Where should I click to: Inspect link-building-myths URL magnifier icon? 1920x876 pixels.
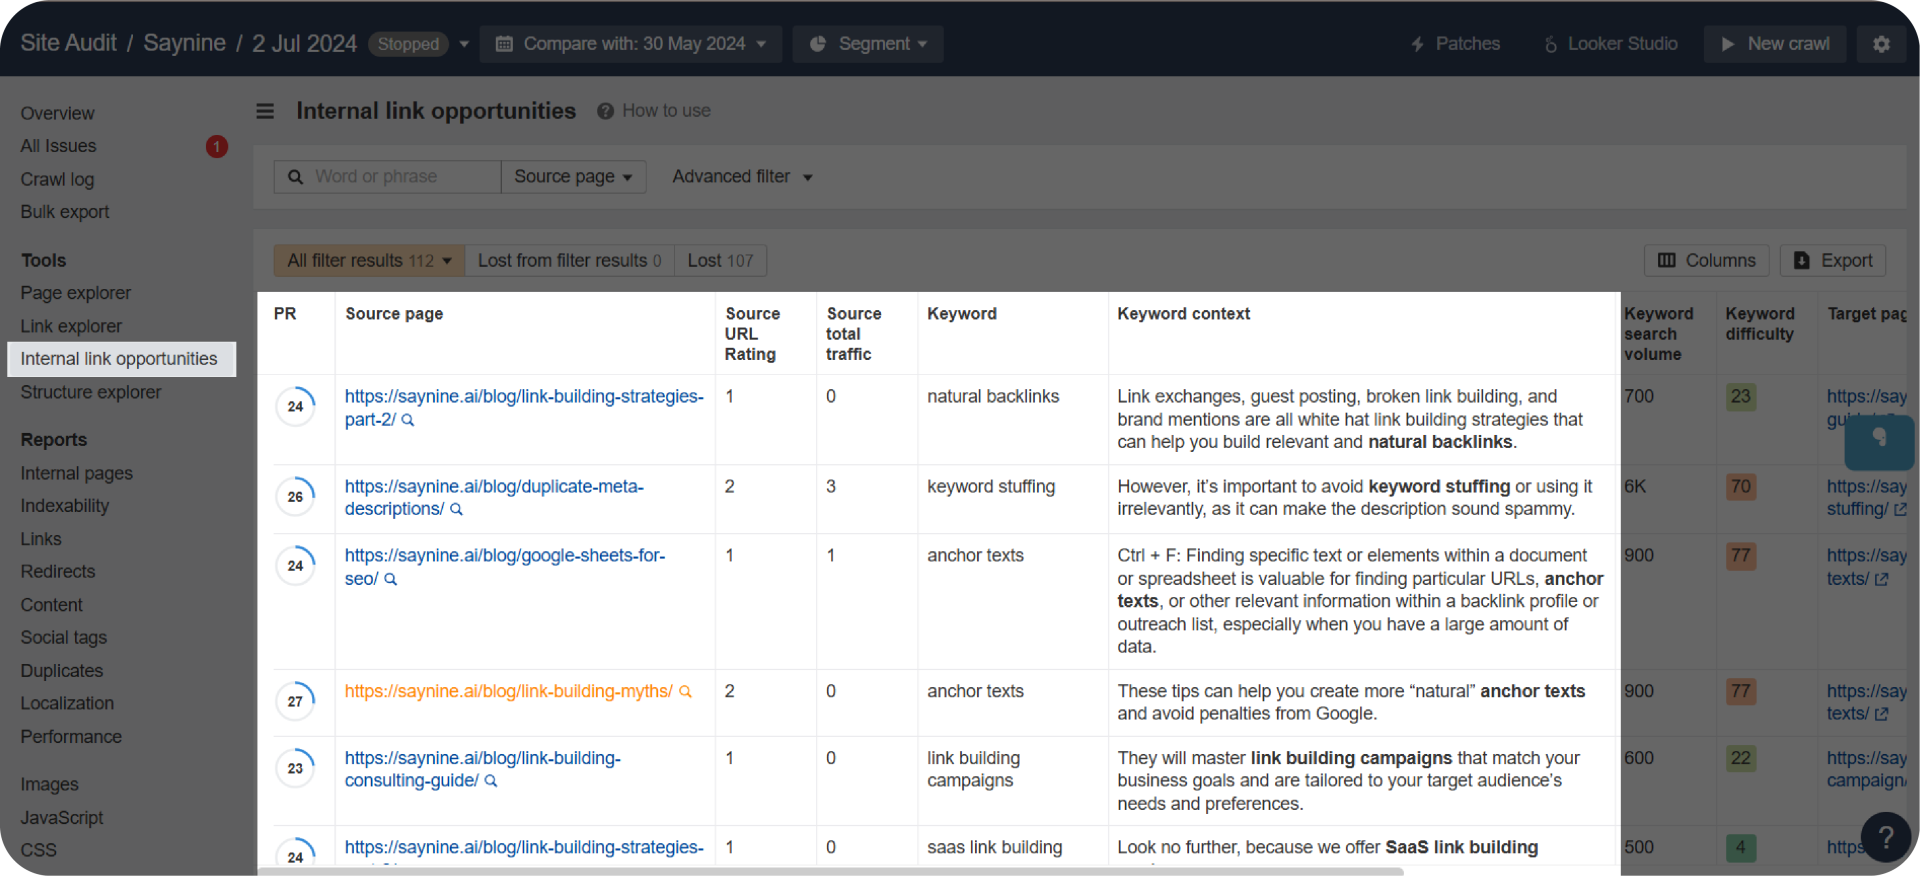click(x=685, y=692)
